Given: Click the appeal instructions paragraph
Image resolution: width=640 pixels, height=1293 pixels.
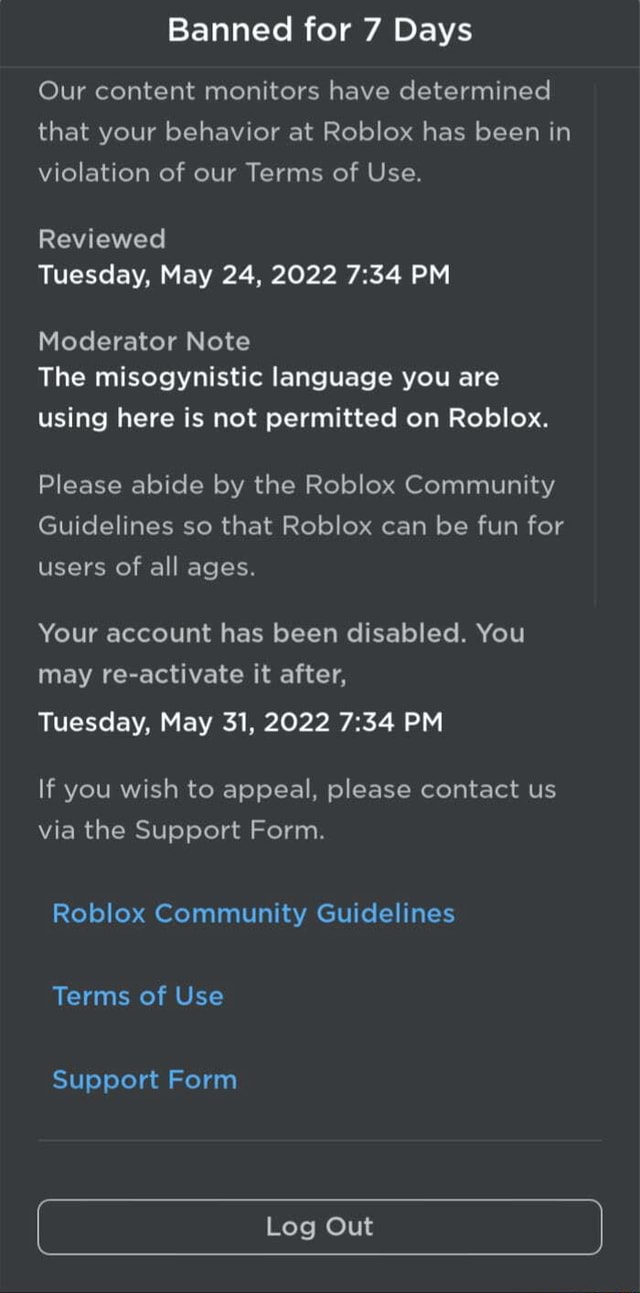Looking at the screenshot, I should 296,808.
